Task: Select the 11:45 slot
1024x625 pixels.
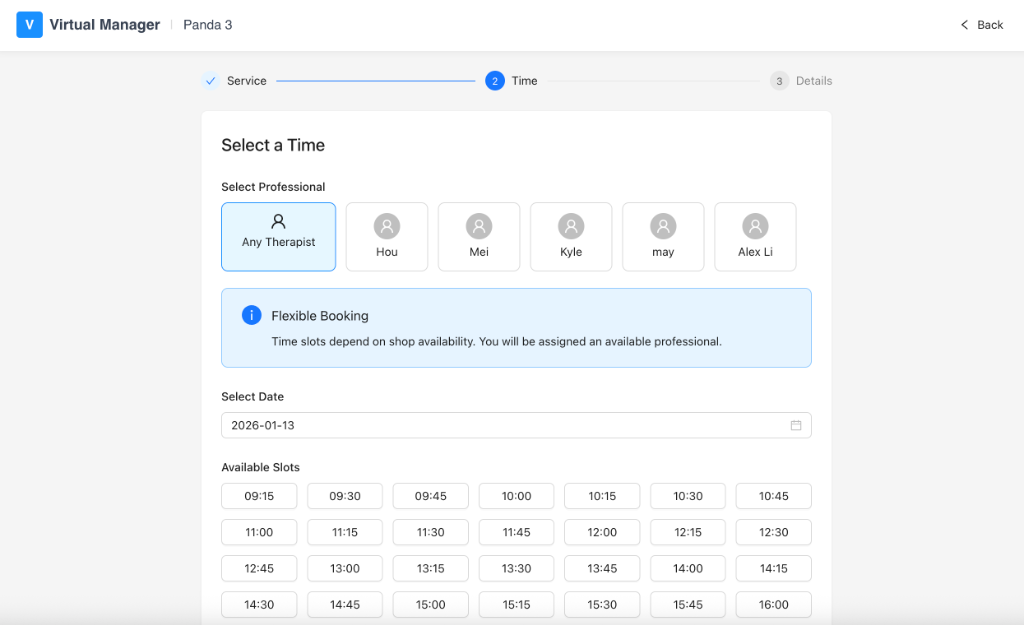Action: tap(517, 532)
